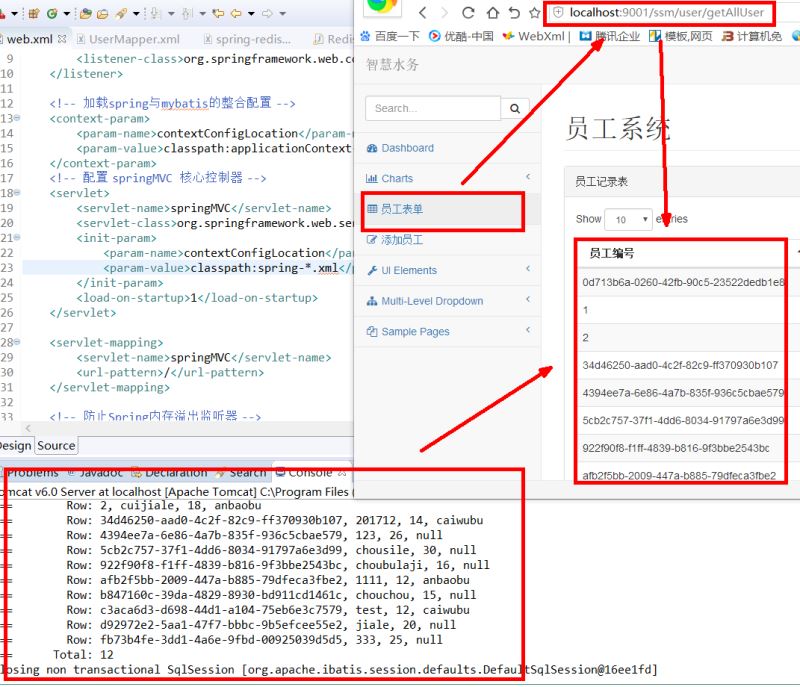The height and width of the screenshot is (687, 800).
Task: Switch to the Design view tab
Action: click(x=15, y=446)
